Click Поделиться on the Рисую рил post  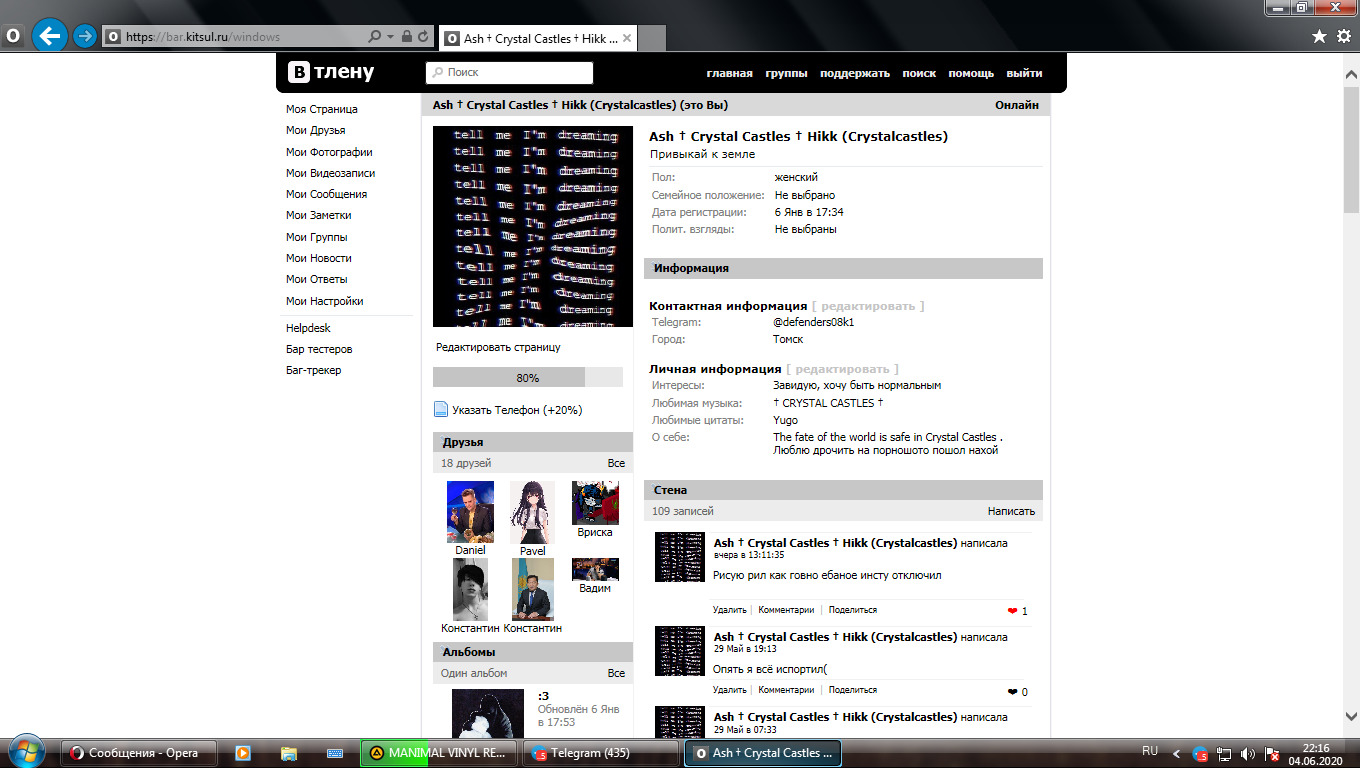[x=853, y=610]
